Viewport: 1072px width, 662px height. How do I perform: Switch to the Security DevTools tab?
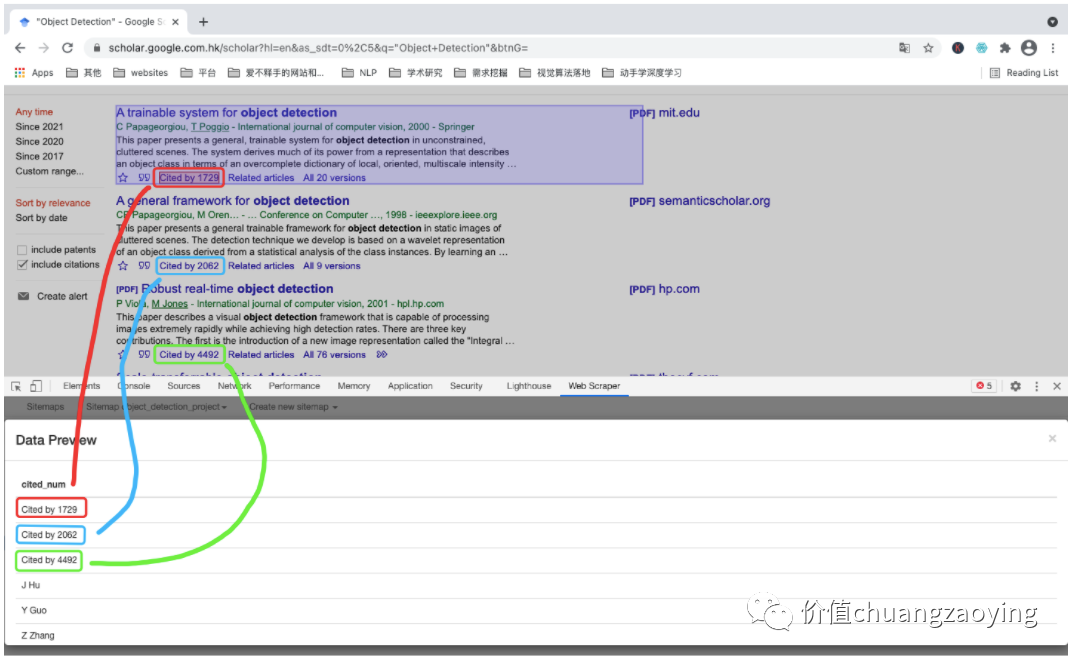466,386
